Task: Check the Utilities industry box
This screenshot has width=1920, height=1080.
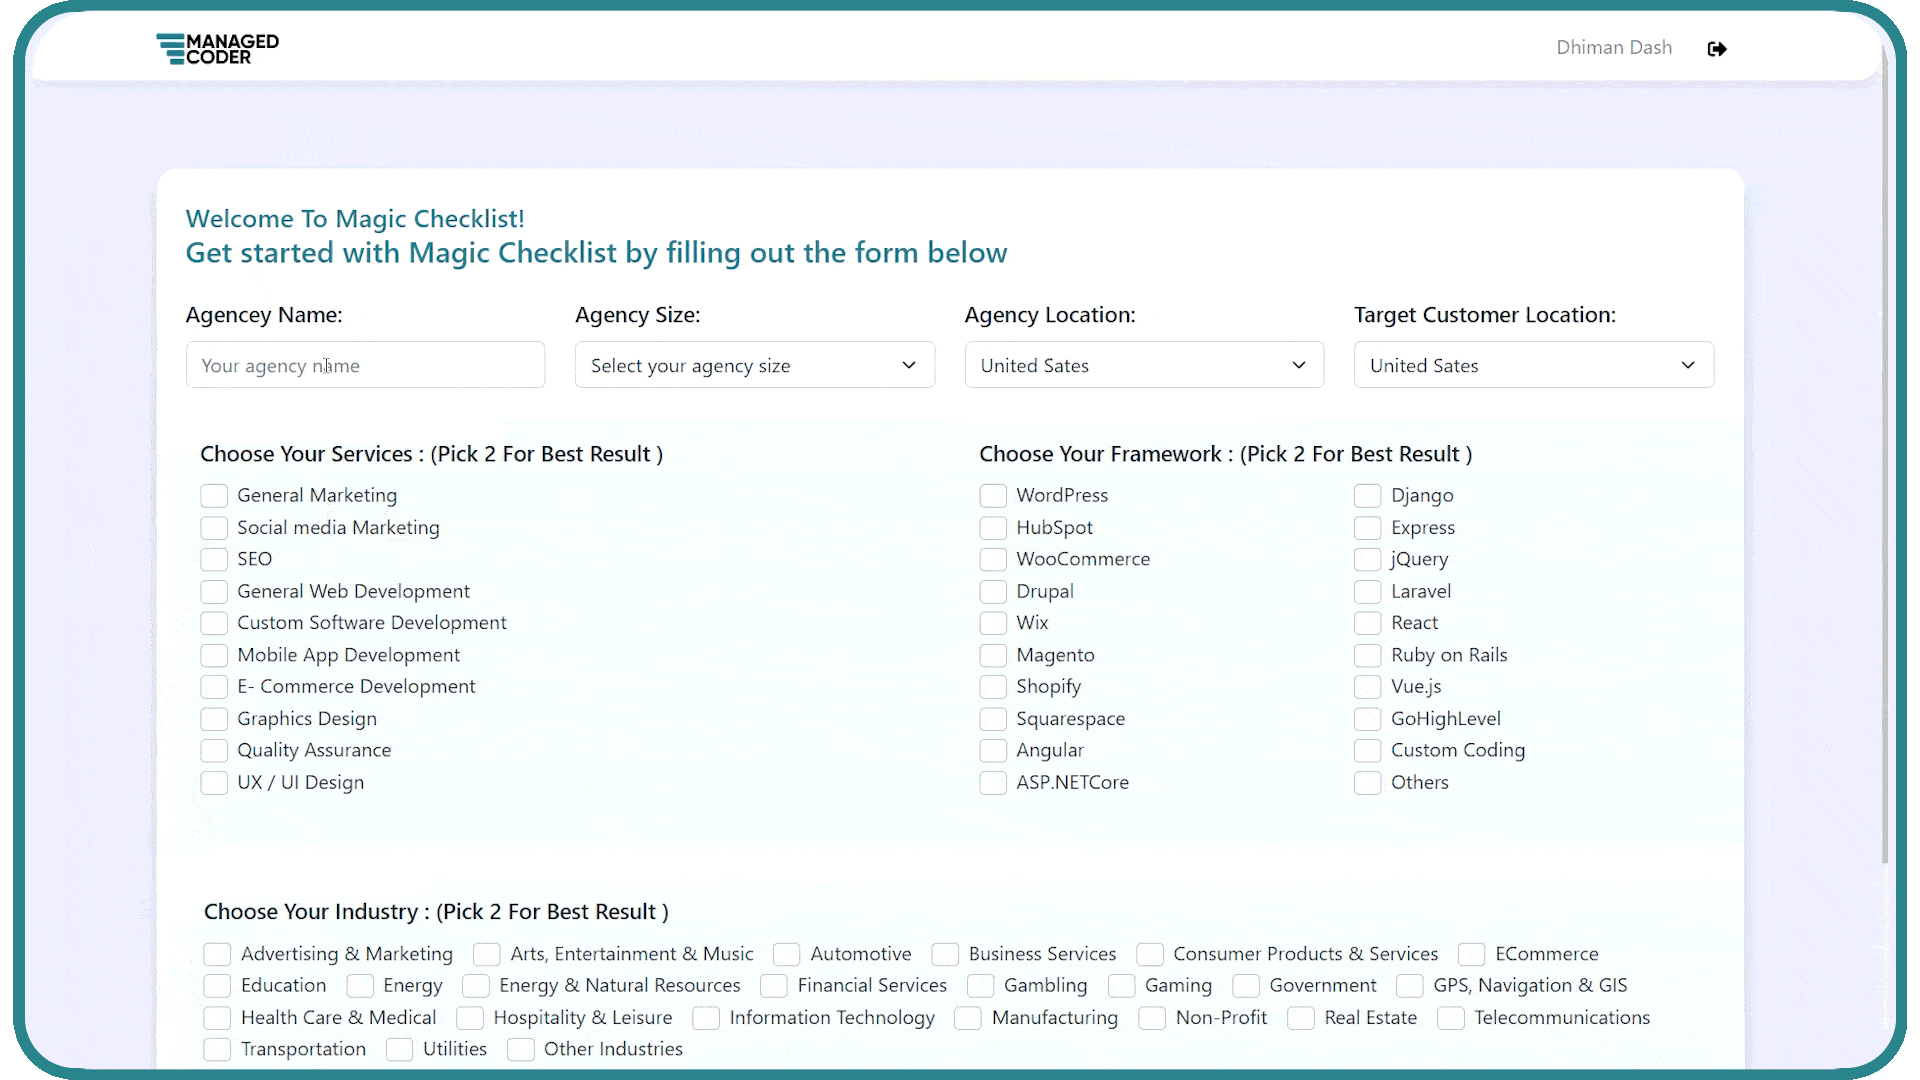Action: coord(400,1050)
